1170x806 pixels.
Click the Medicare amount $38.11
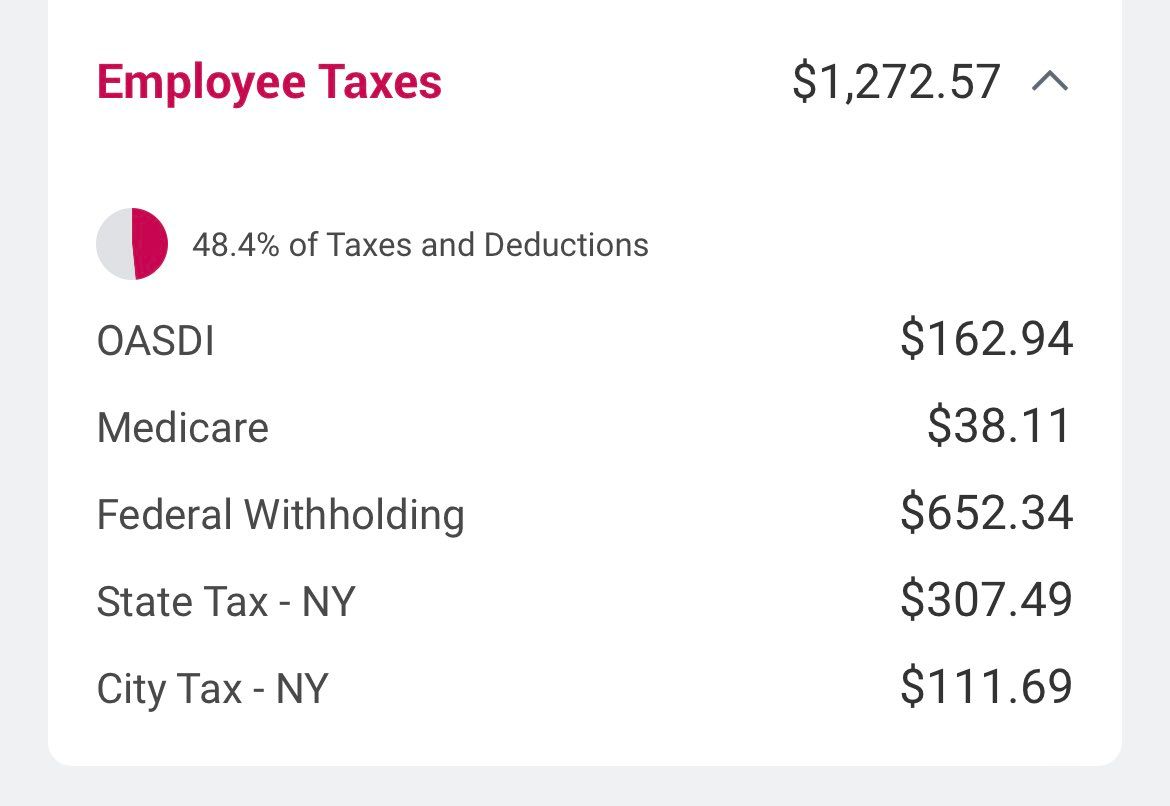pyautogui.click(x=999, y=426)
